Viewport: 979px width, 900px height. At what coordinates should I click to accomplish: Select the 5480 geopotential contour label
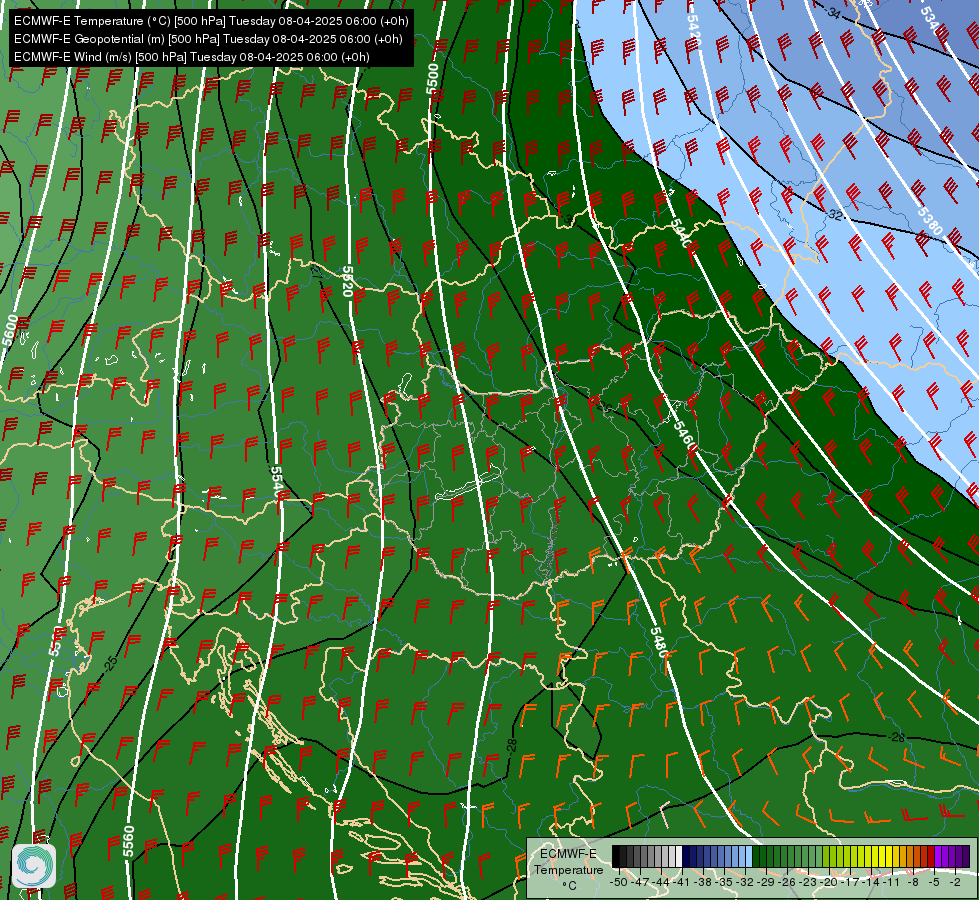659,642
